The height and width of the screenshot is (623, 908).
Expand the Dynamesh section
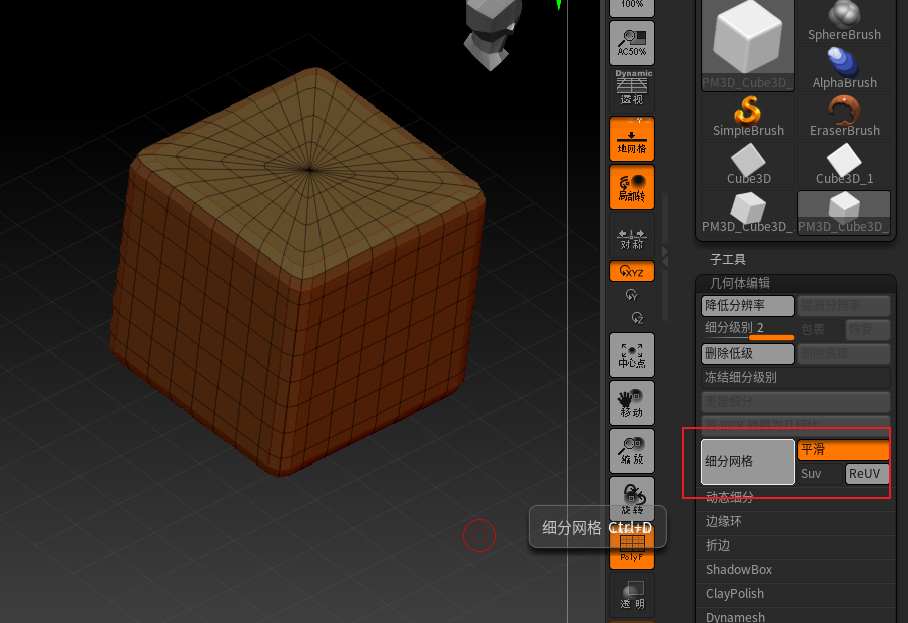point(735,617)
